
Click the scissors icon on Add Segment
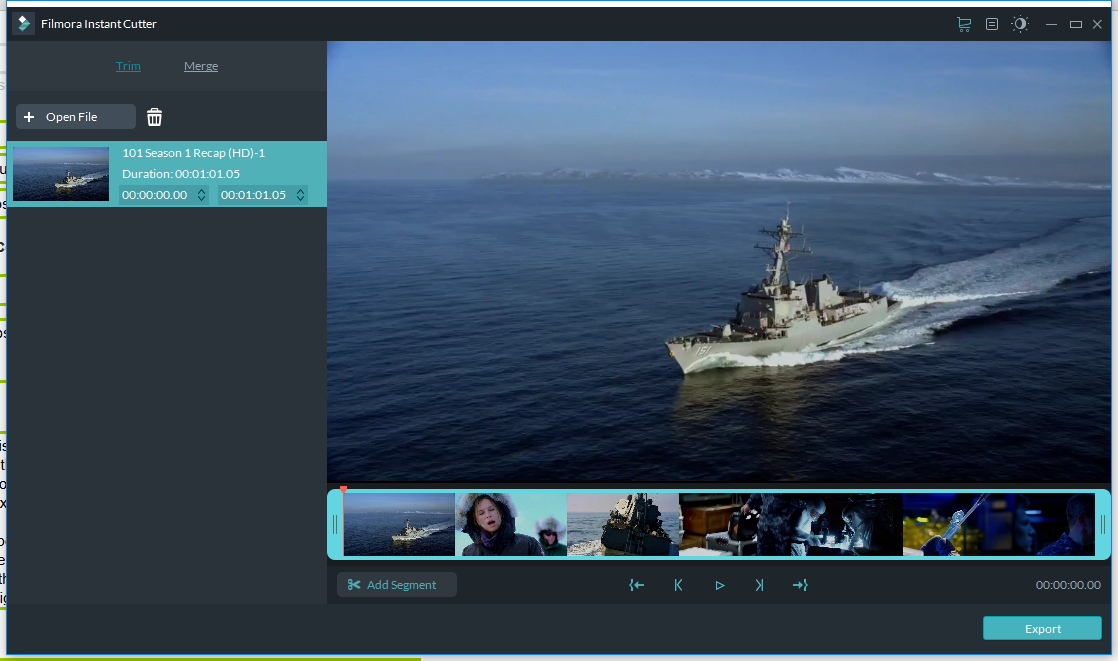tap(352, 584)
